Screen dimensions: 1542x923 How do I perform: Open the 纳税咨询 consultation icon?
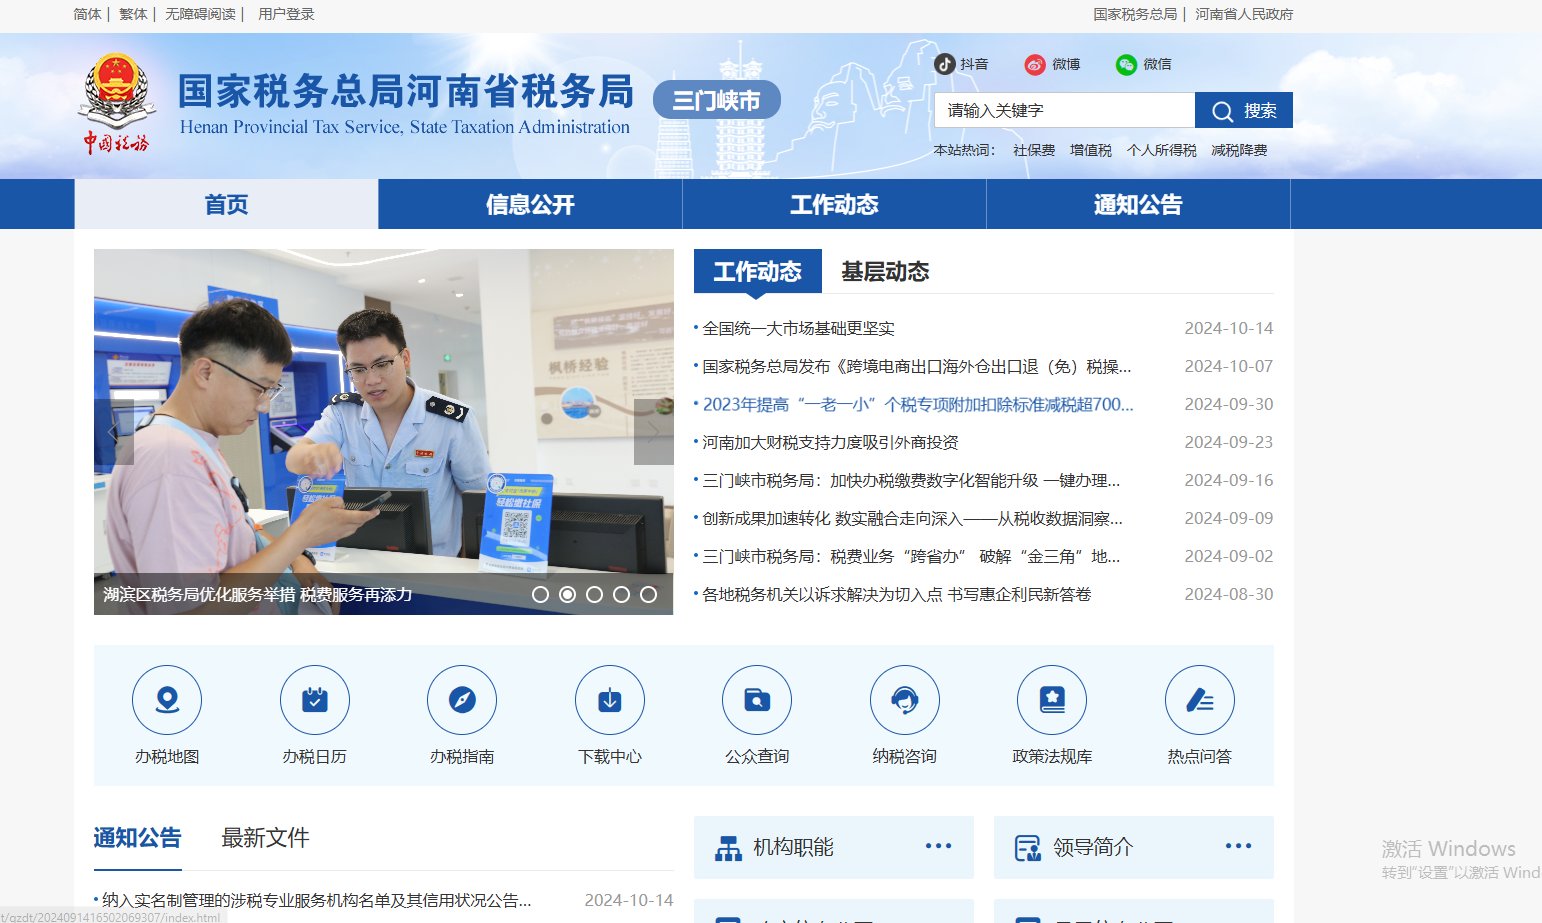904,700
